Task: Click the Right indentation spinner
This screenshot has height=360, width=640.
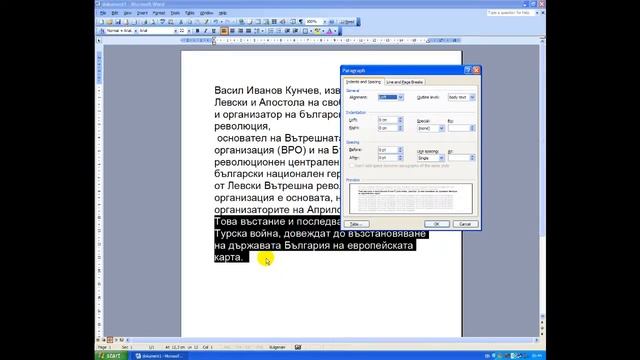Action: [x=400, y=128]
